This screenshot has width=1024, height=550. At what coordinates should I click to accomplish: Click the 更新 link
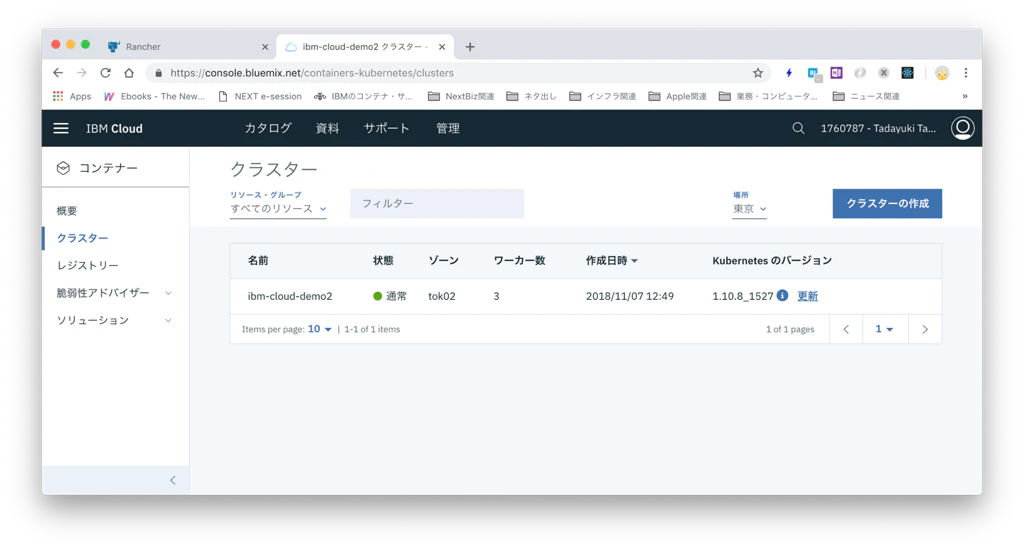[x=807, y=296]
